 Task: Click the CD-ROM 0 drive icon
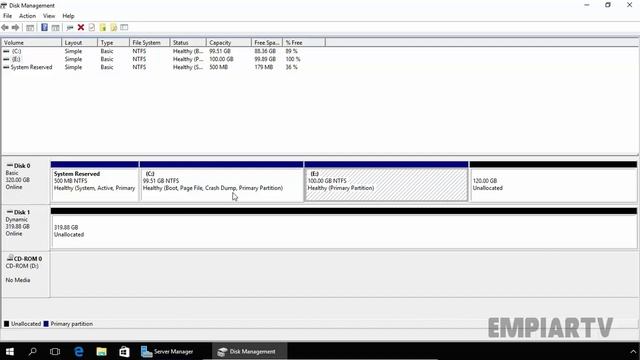pyautogui.click(x=9, y=258)
